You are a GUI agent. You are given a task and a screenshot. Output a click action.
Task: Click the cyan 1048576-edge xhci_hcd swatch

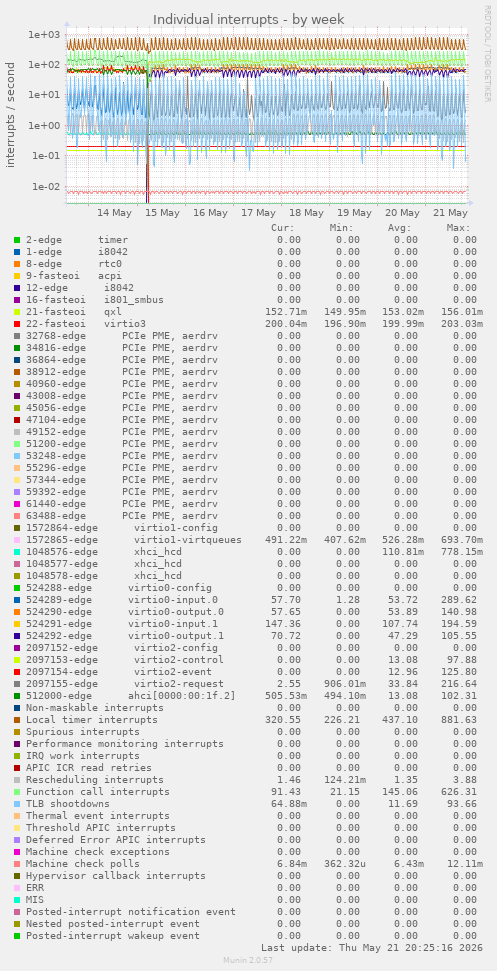pyautogui.click(x=17, y=552)
